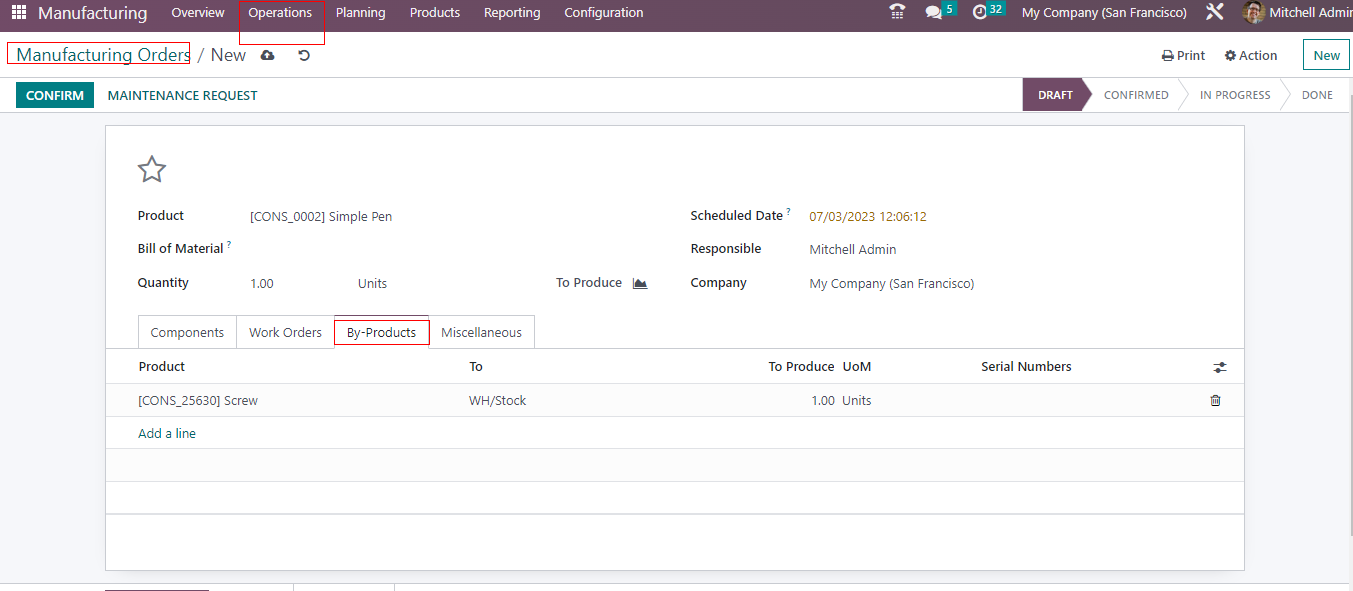The image size is (1353, 591).
Task: Open the Action dropdown menu
Action: (1251, 56)
